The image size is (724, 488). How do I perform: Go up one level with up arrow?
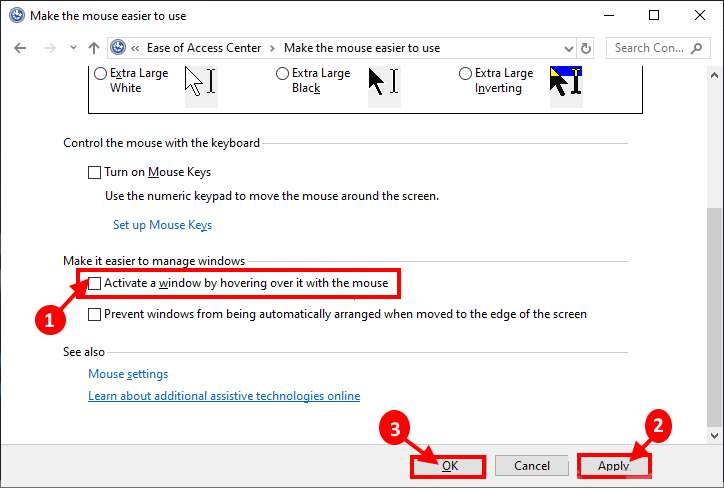click(94, 48)
